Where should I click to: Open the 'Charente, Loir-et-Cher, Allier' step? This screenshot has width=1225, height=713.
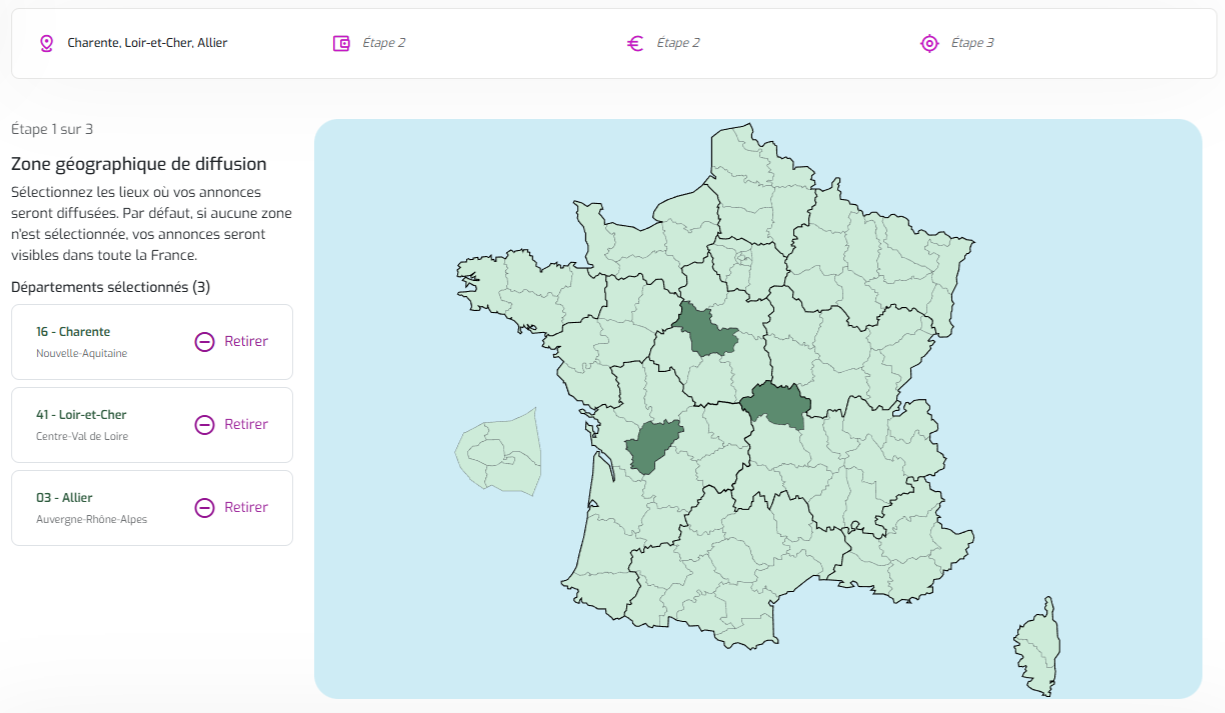point(147,43)
